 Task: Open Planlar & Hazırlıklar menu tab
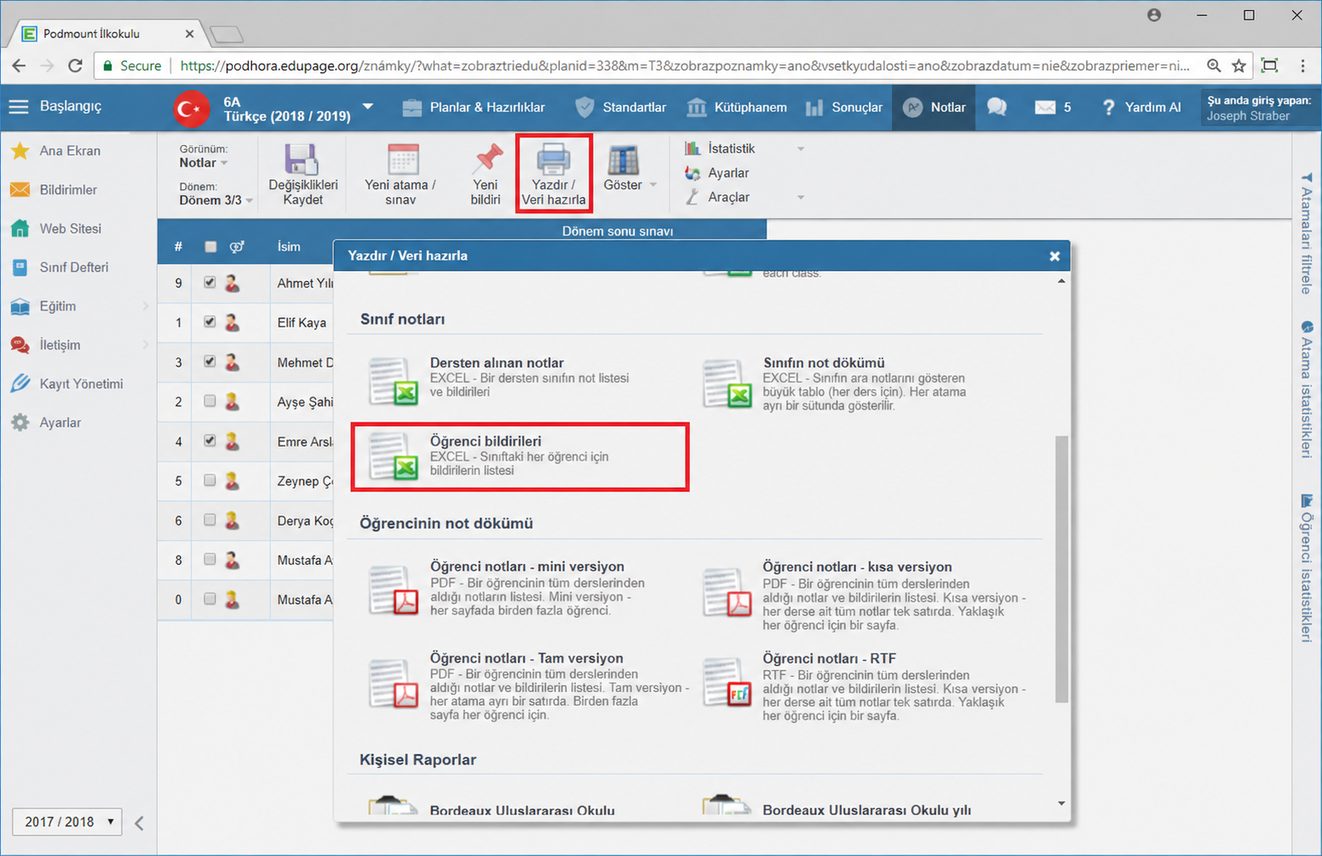474,107
